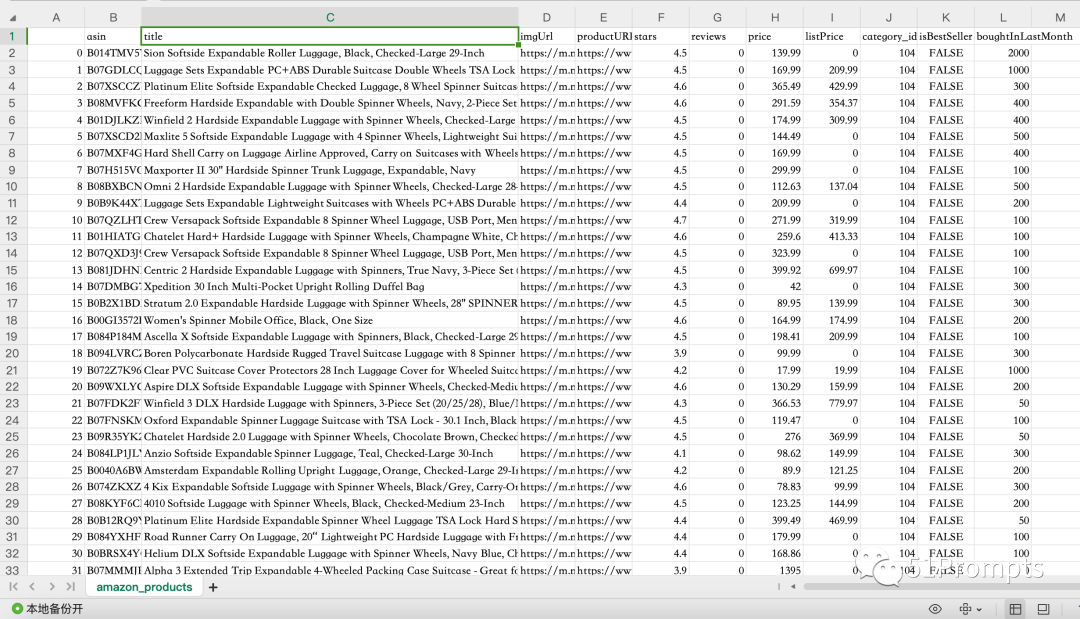The image size is (1080, 619).
Task: Click the price cell showing 42
Action: point(775,286)
